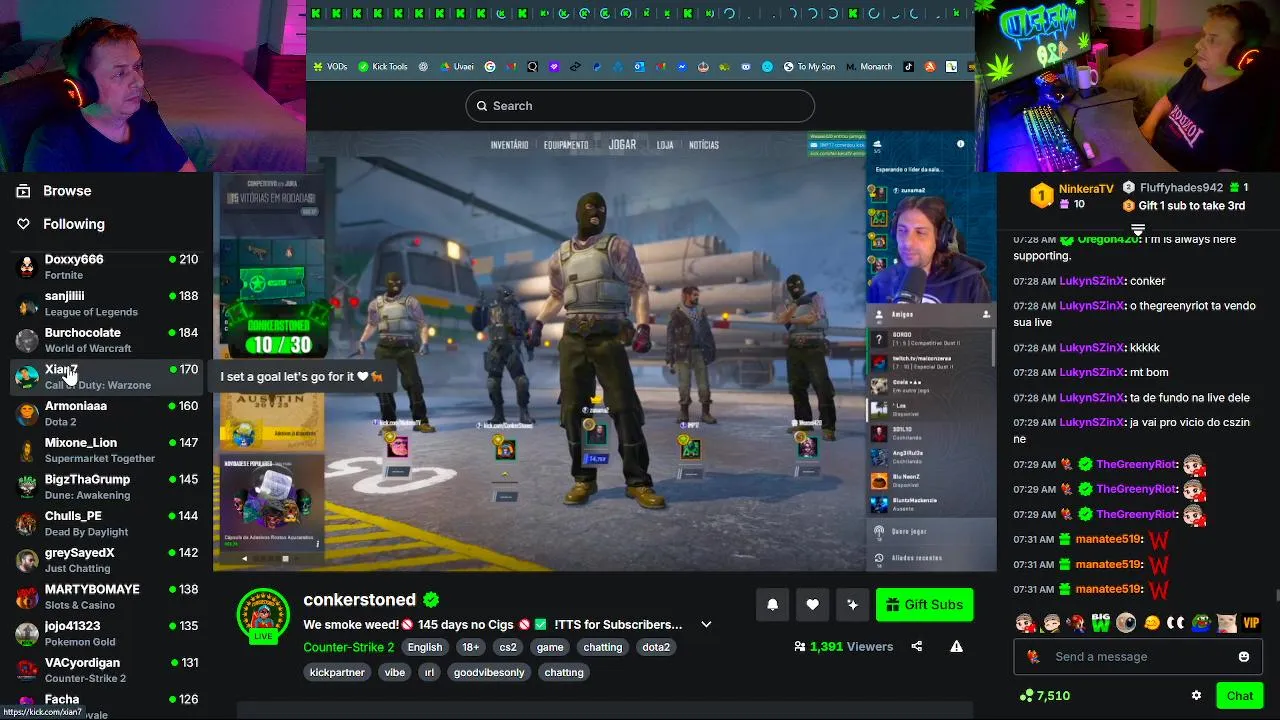Viewport: 1280px width, 720px height.
Task: Click Fluffyhades942 in gift leaderboard
Action: point(1181,187)
